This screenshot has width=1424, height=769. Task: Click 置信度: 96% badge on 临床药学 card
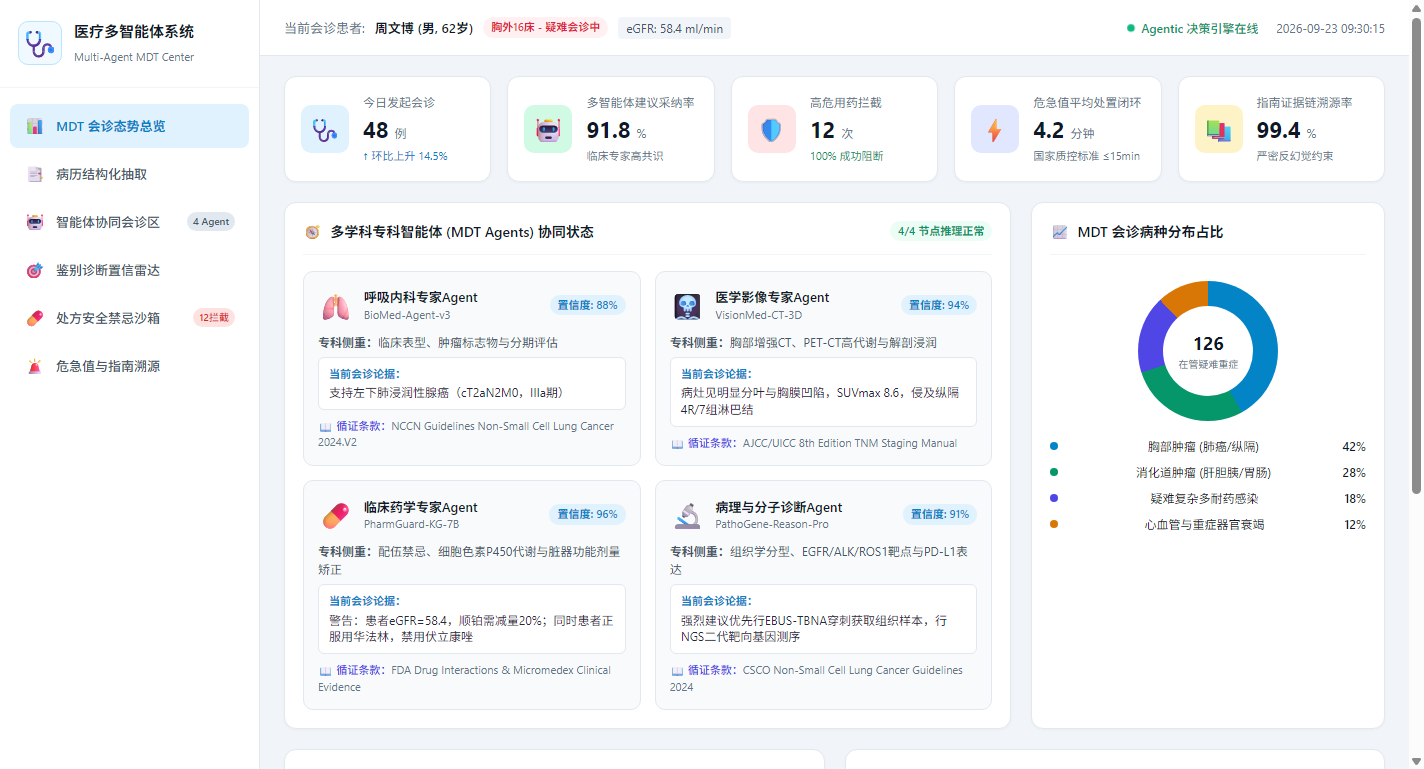point(587,514)
